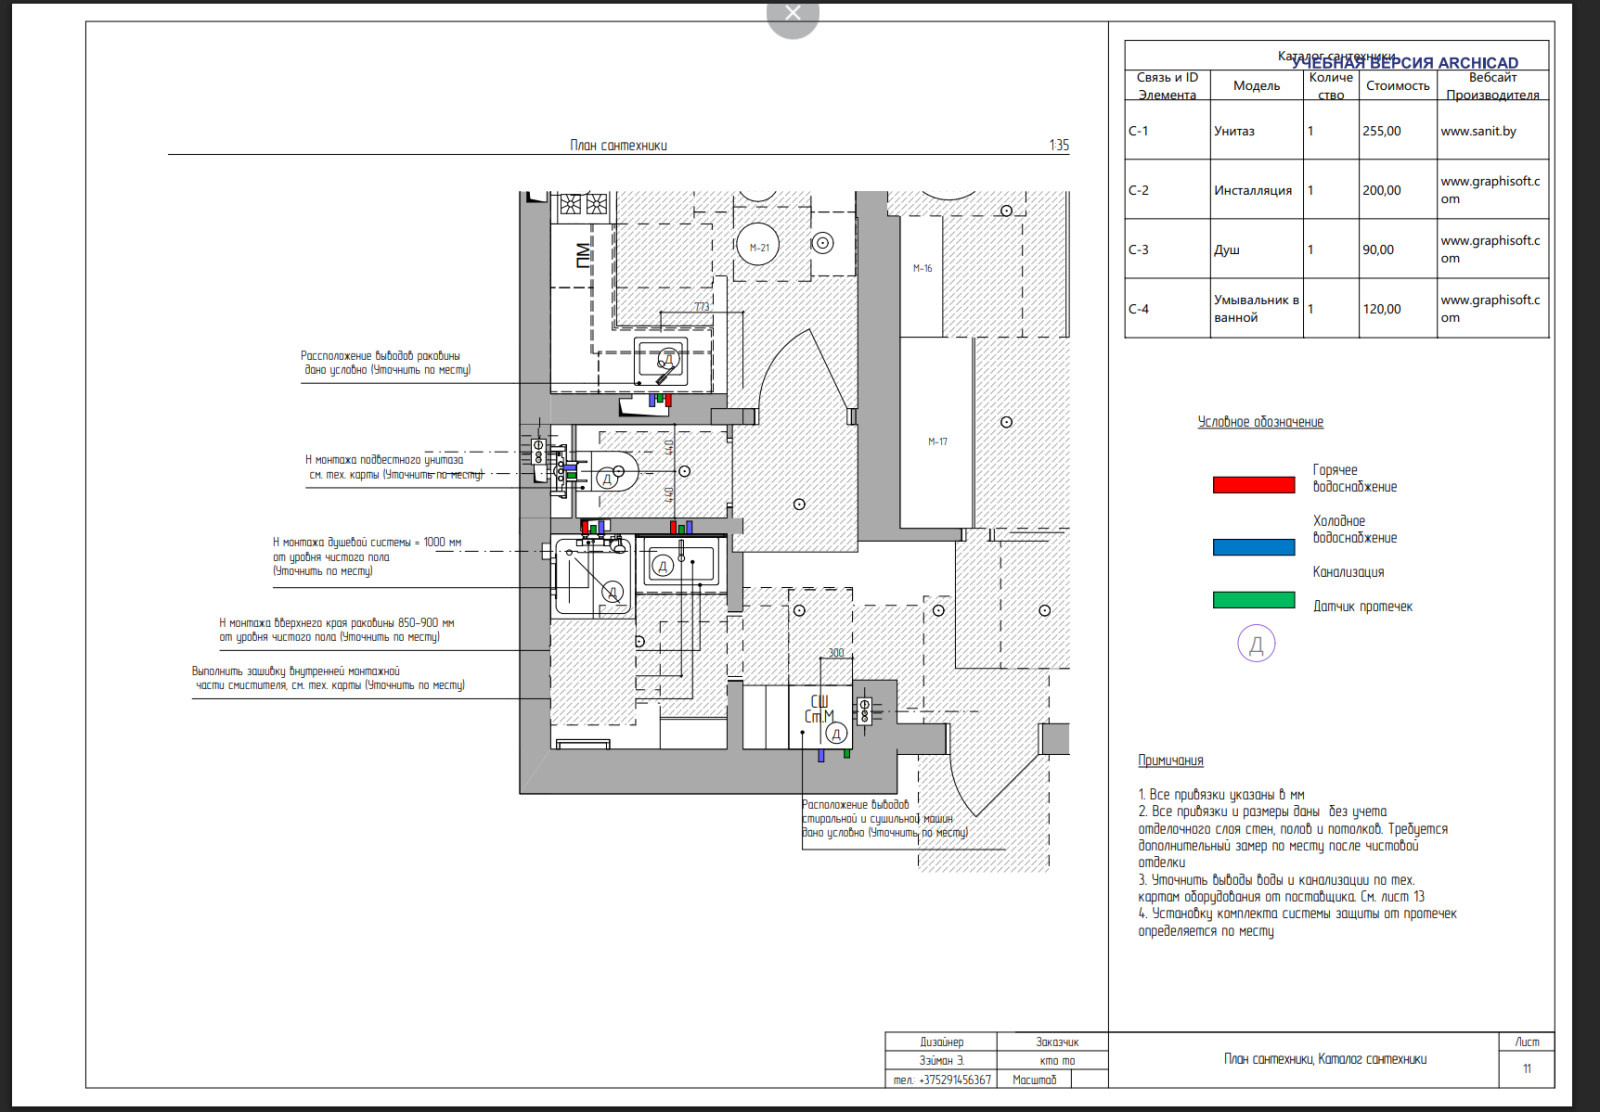Click the green legend color swatch
The image size is (1600, 1112).
(1253, 600)
